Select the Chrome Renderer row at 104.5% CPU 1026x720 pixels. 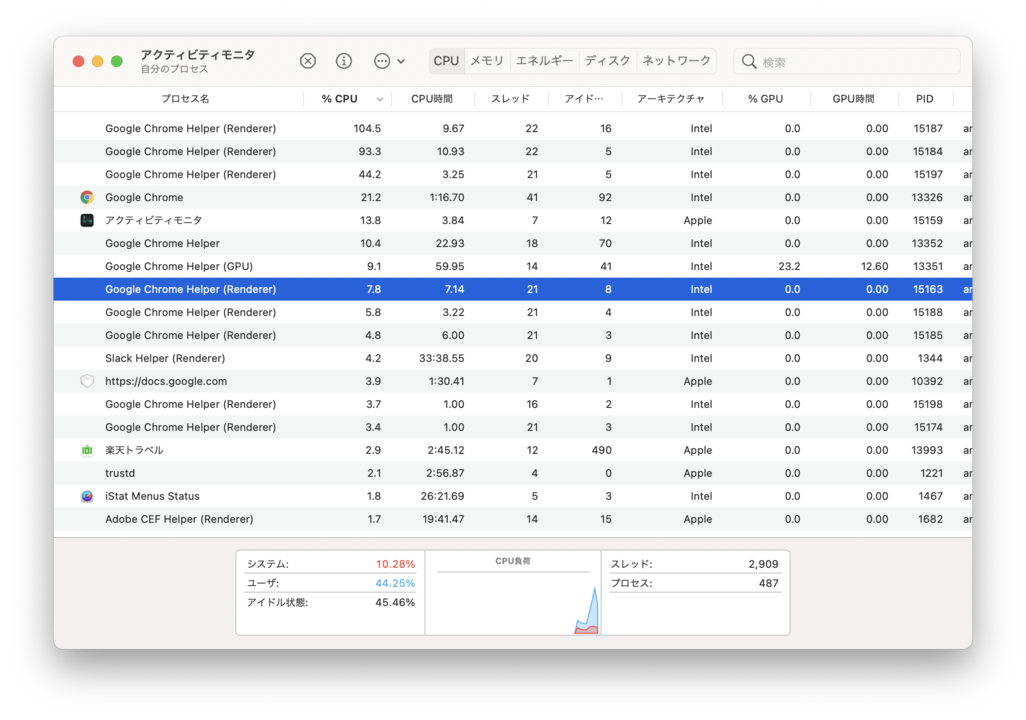pyautogui.click(x=513, y=128)
